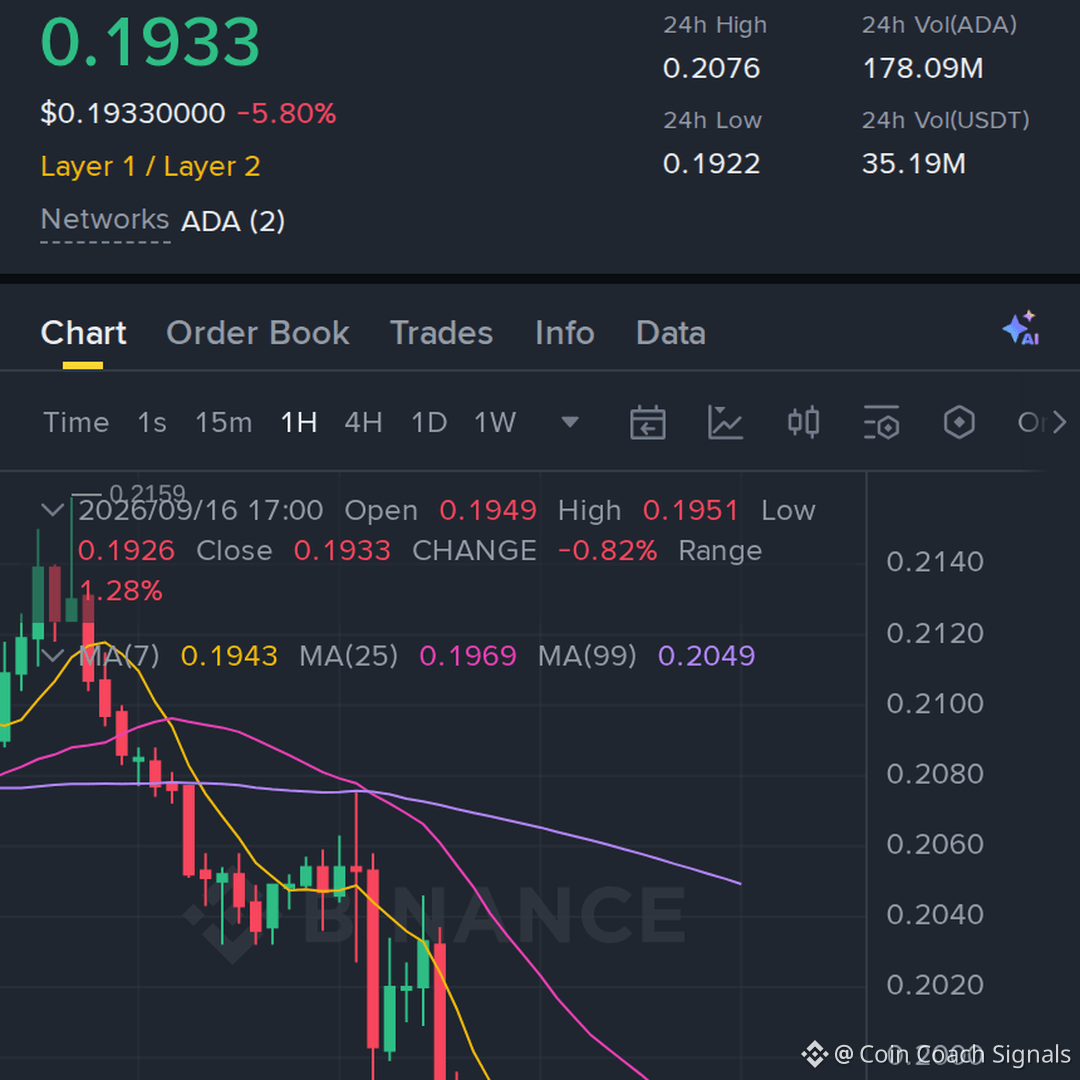The width and height of the screenshot is (1080, 1080).
Task: Open the calendar date-jump icon
Action: point(647,422)
